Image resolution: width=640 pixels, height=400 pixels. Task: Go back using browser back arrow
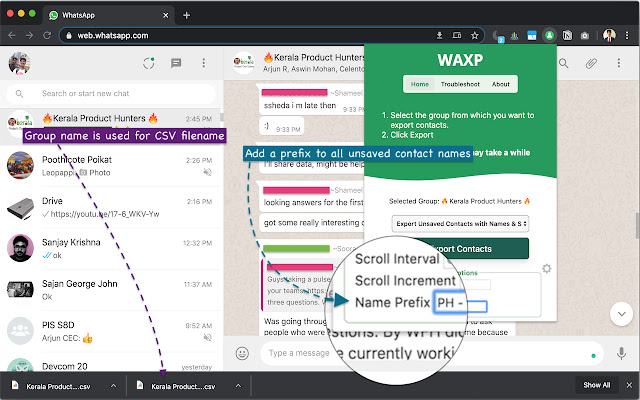tap(11, 36)
